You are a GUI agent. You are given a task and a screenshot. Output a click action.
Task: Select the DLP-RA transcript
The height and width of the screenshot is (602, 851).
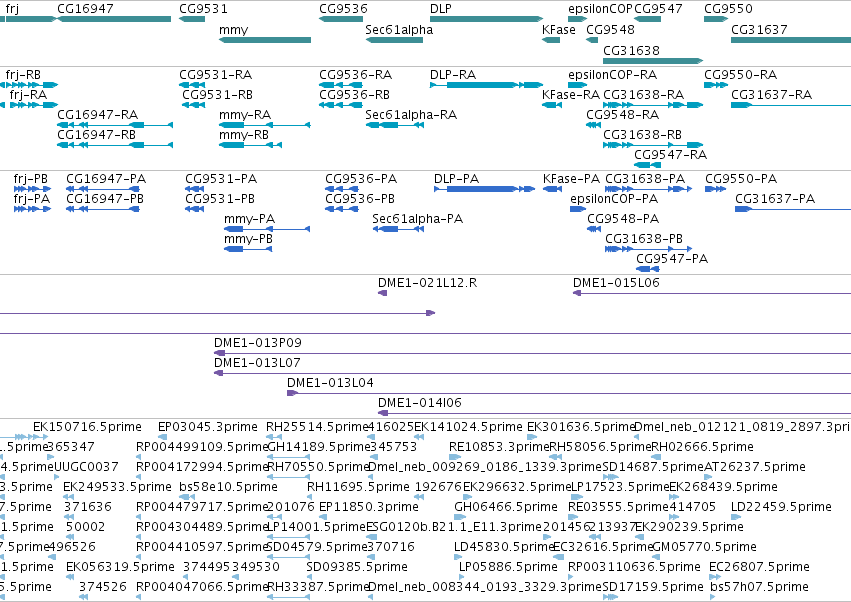(486, 85)
